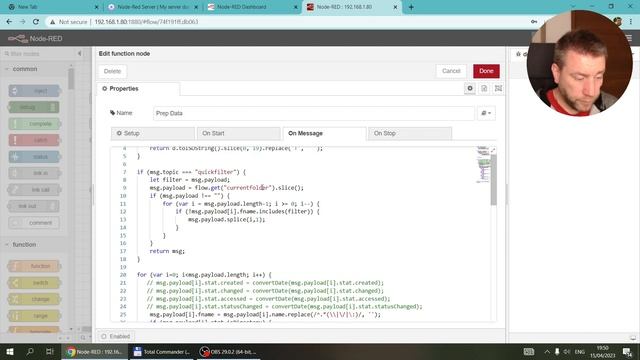The height and width of the screenshot is (360, 640).
Task: Reload the browser page
Action: coord(36,22)
